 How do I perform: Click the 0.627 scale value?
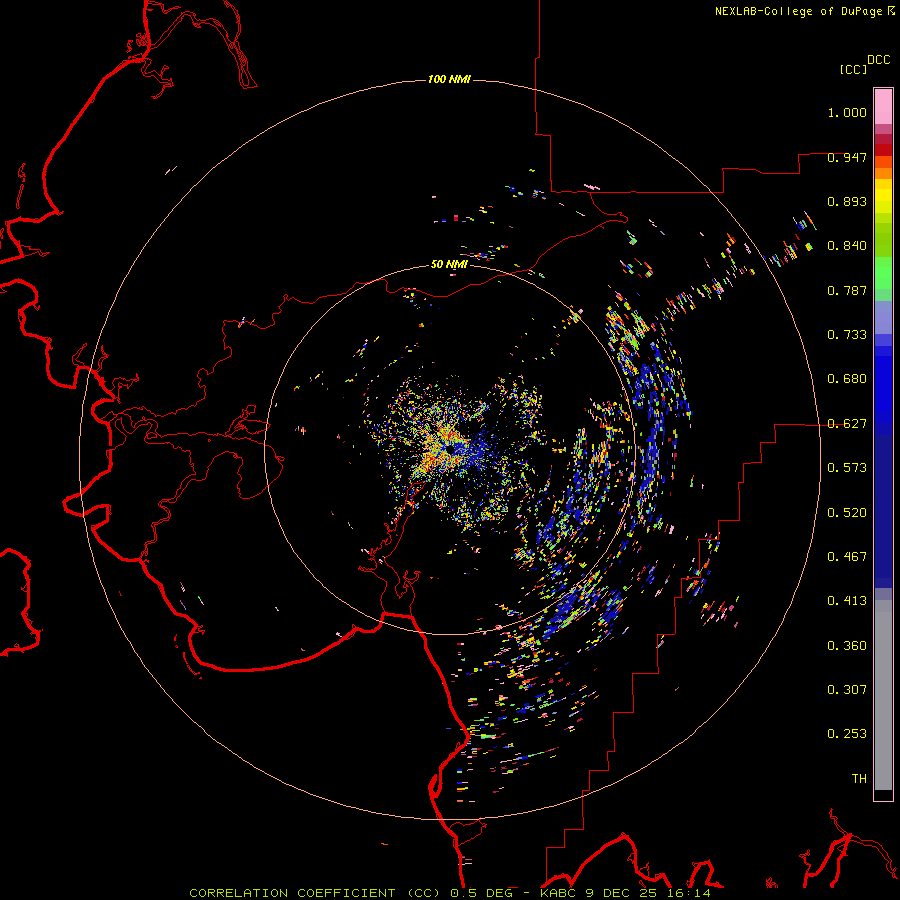point(847,424)
